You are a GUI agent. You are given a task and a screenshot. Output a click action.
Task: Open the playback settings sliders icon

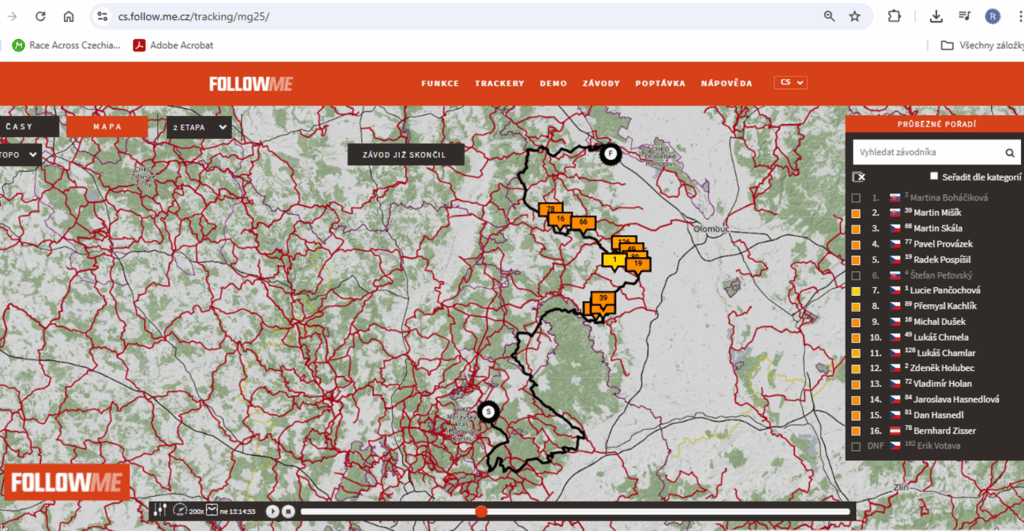coord(159,511)
